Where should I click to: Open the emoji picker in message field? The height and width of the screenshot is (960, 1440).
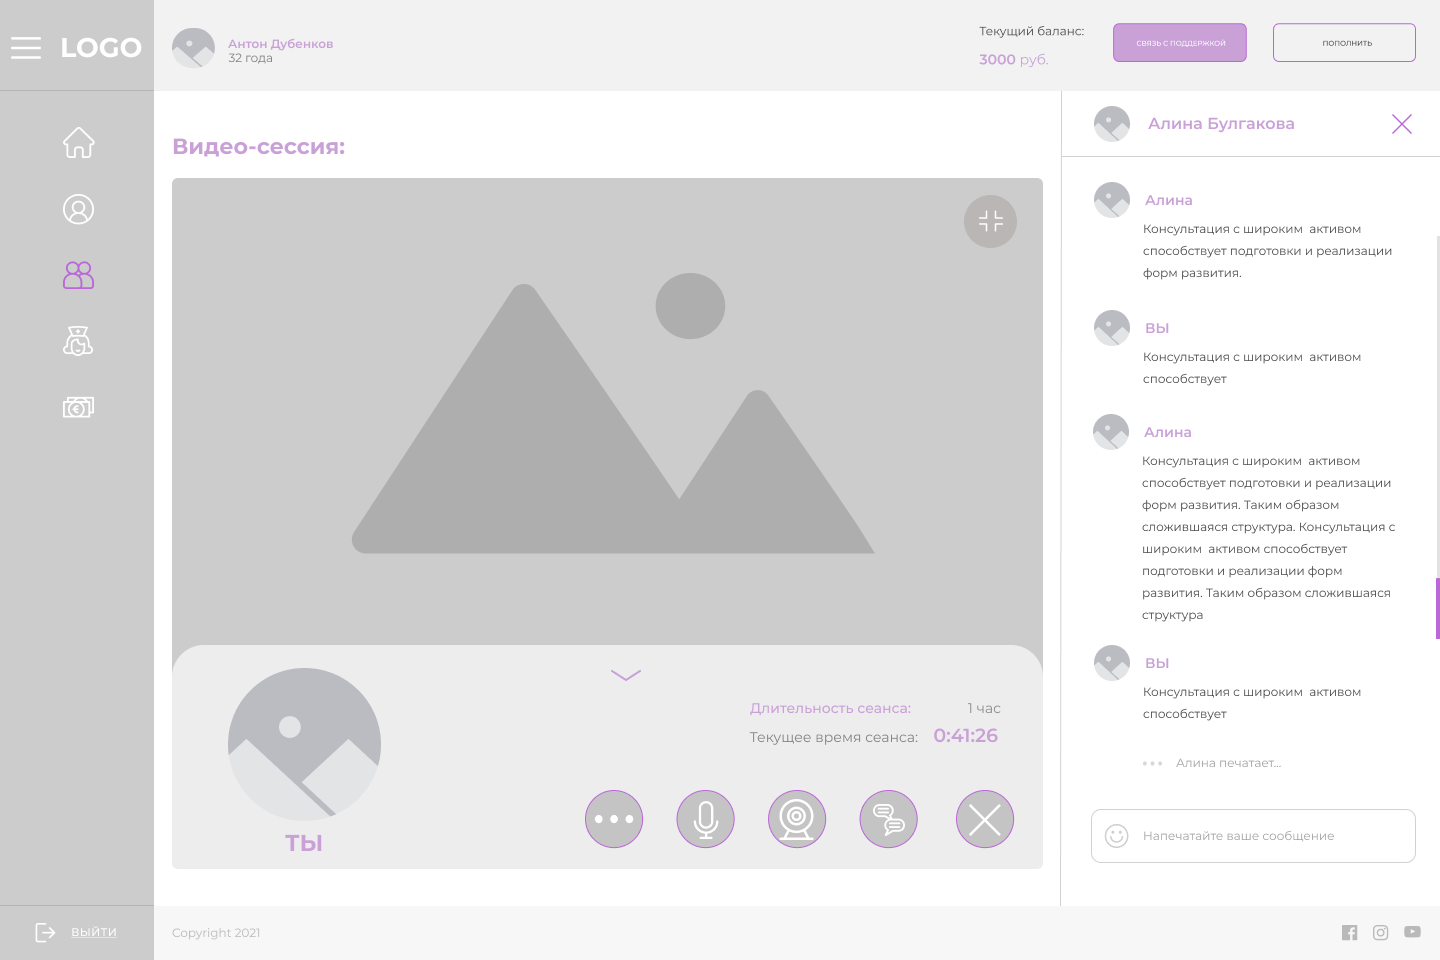[1116, 836]
